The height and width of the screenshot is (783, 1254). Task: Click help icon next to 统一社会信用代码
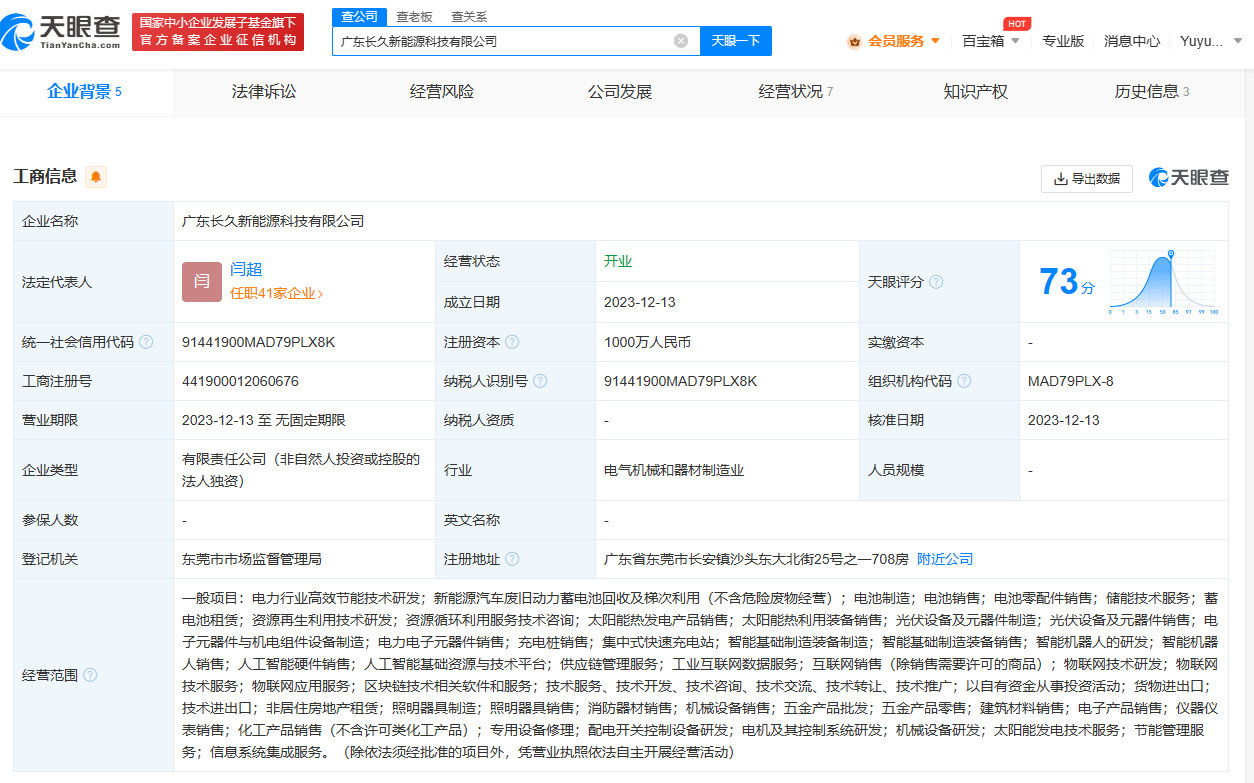pos(146,342)
